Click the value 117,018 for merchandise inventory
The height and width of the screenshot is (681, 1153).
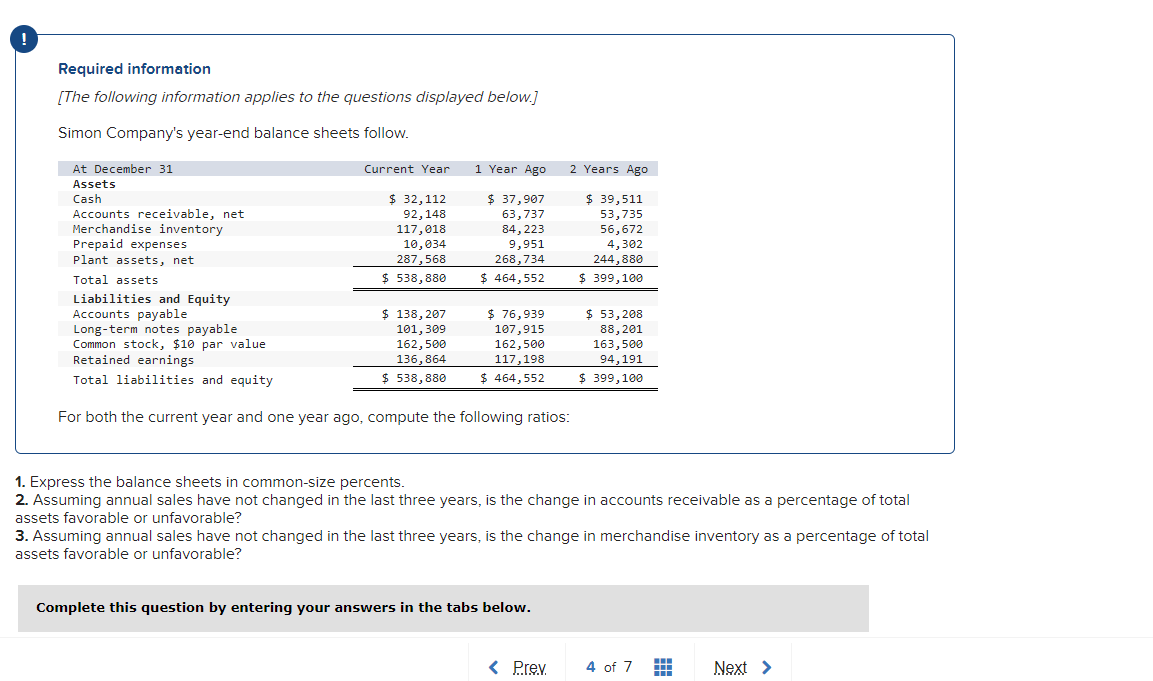pos(421,229)
